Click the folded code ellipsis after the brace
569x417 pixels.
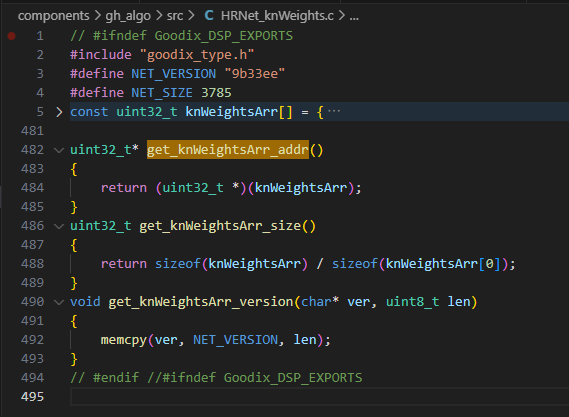334,112
